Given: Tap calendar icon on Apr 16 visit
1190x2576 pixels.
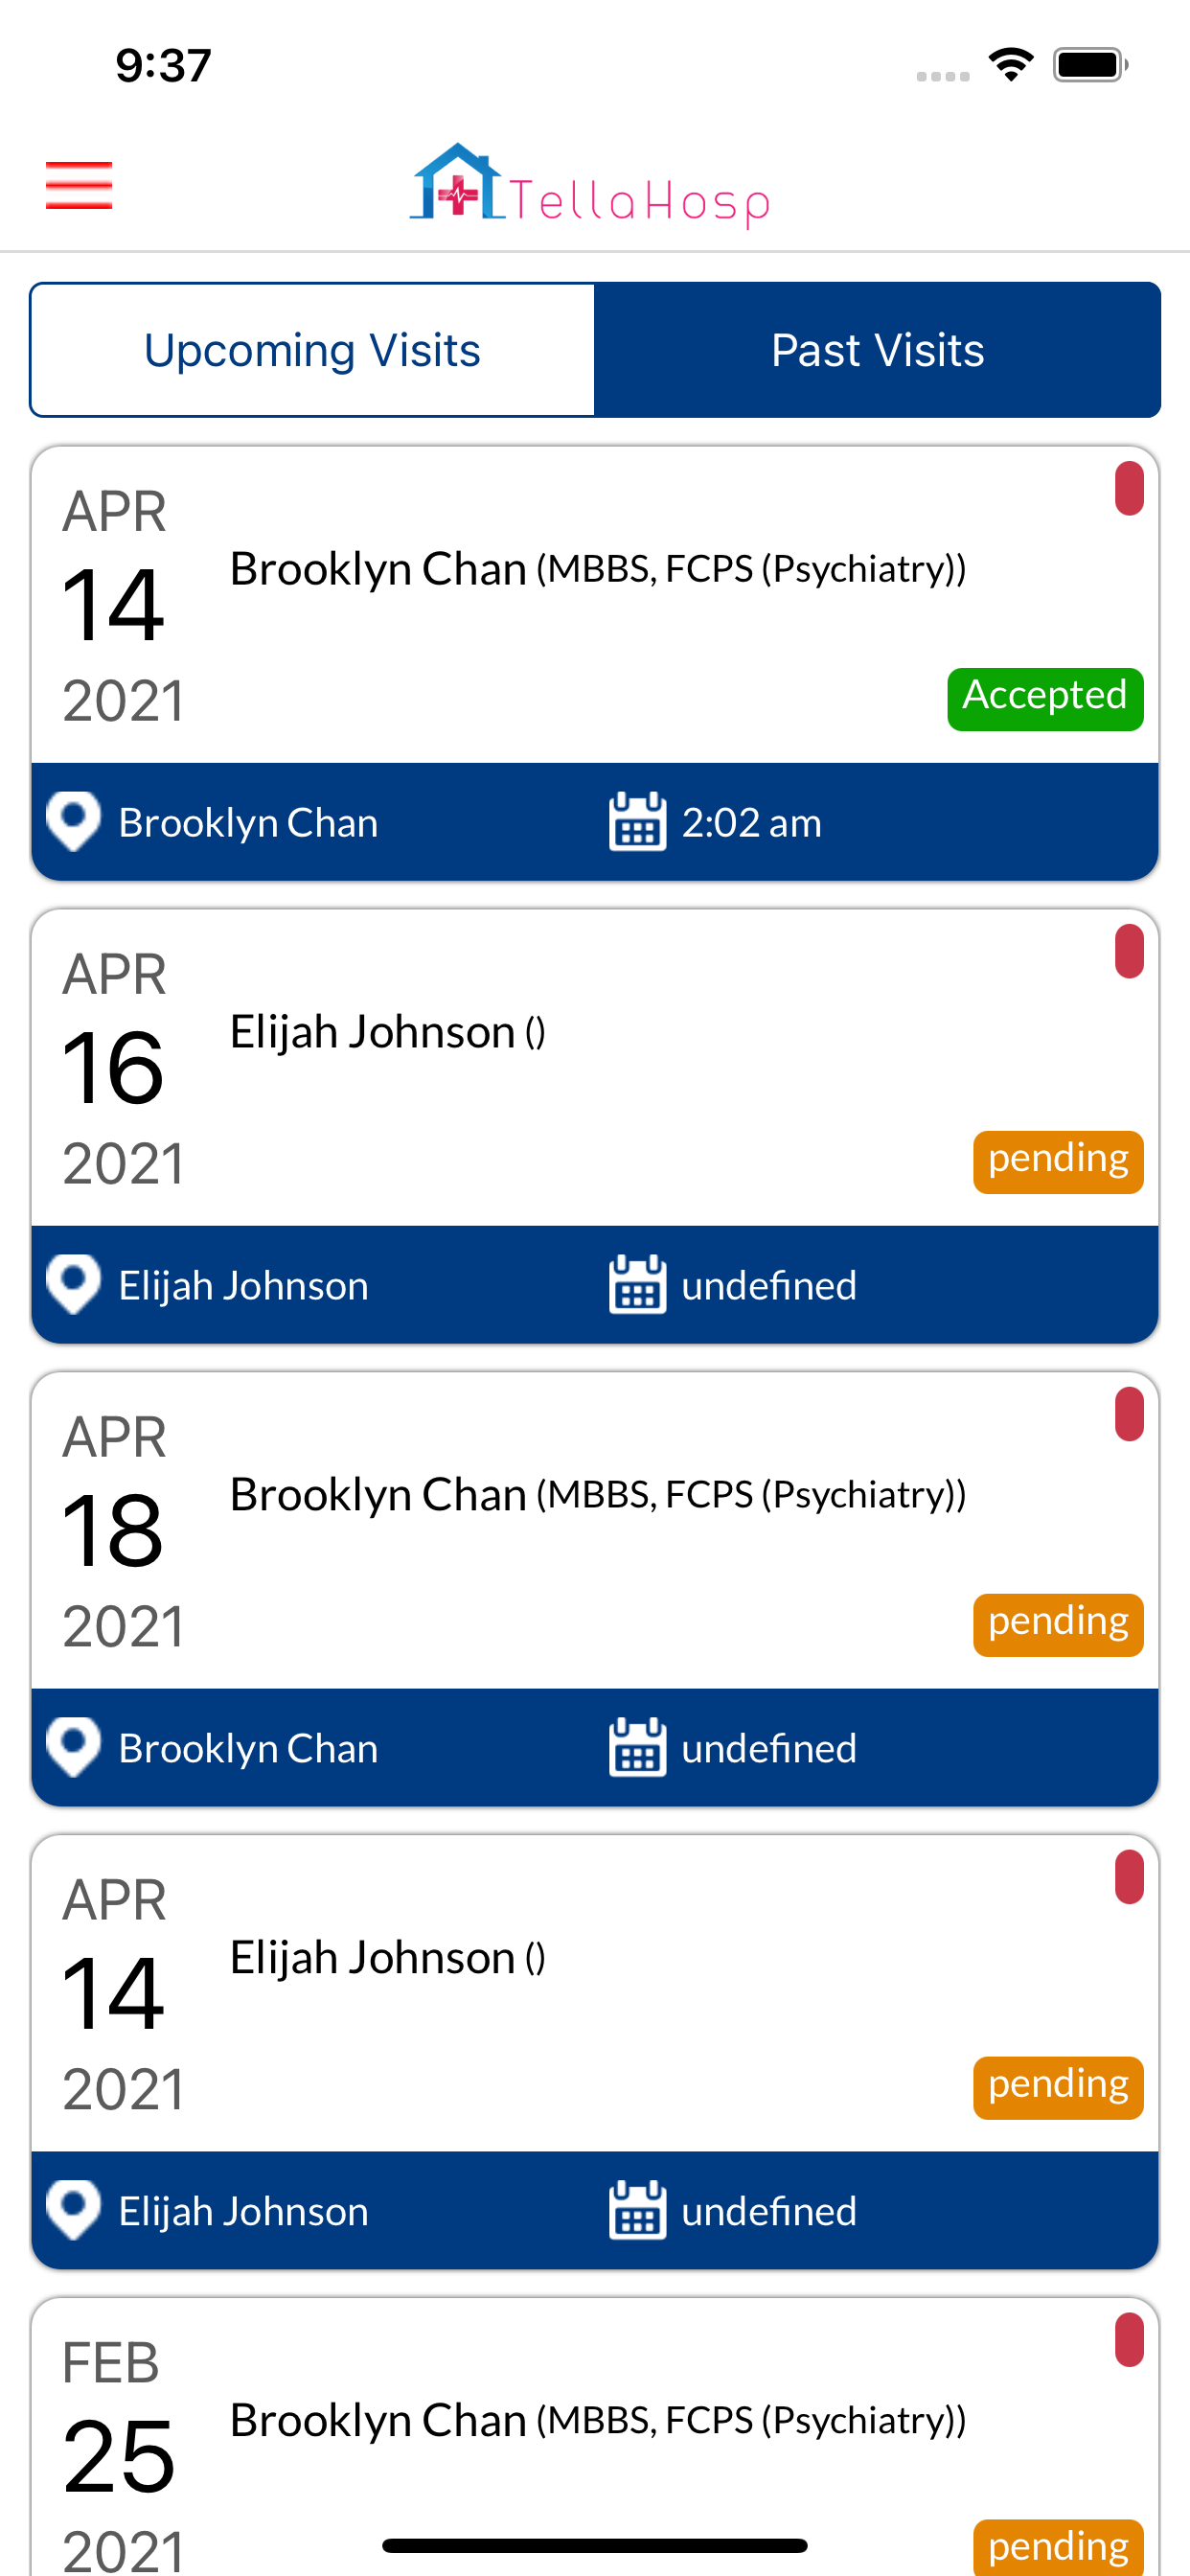Looking at the screenshot, I should click(637, 1285).
